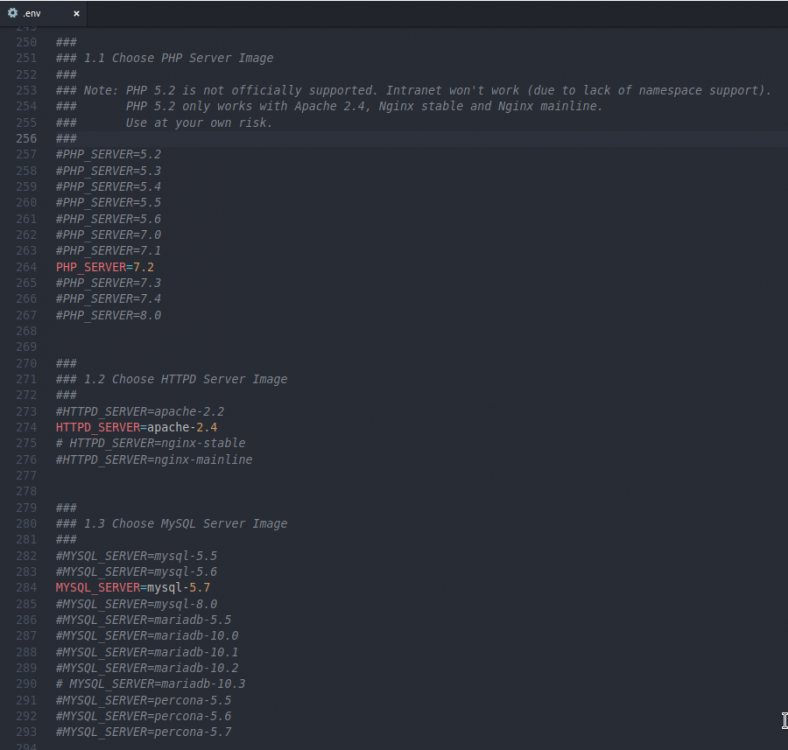
Task: Click the #MYSQL_SERVER=percona-5.7 line
Action: click(x=143, y=732)
